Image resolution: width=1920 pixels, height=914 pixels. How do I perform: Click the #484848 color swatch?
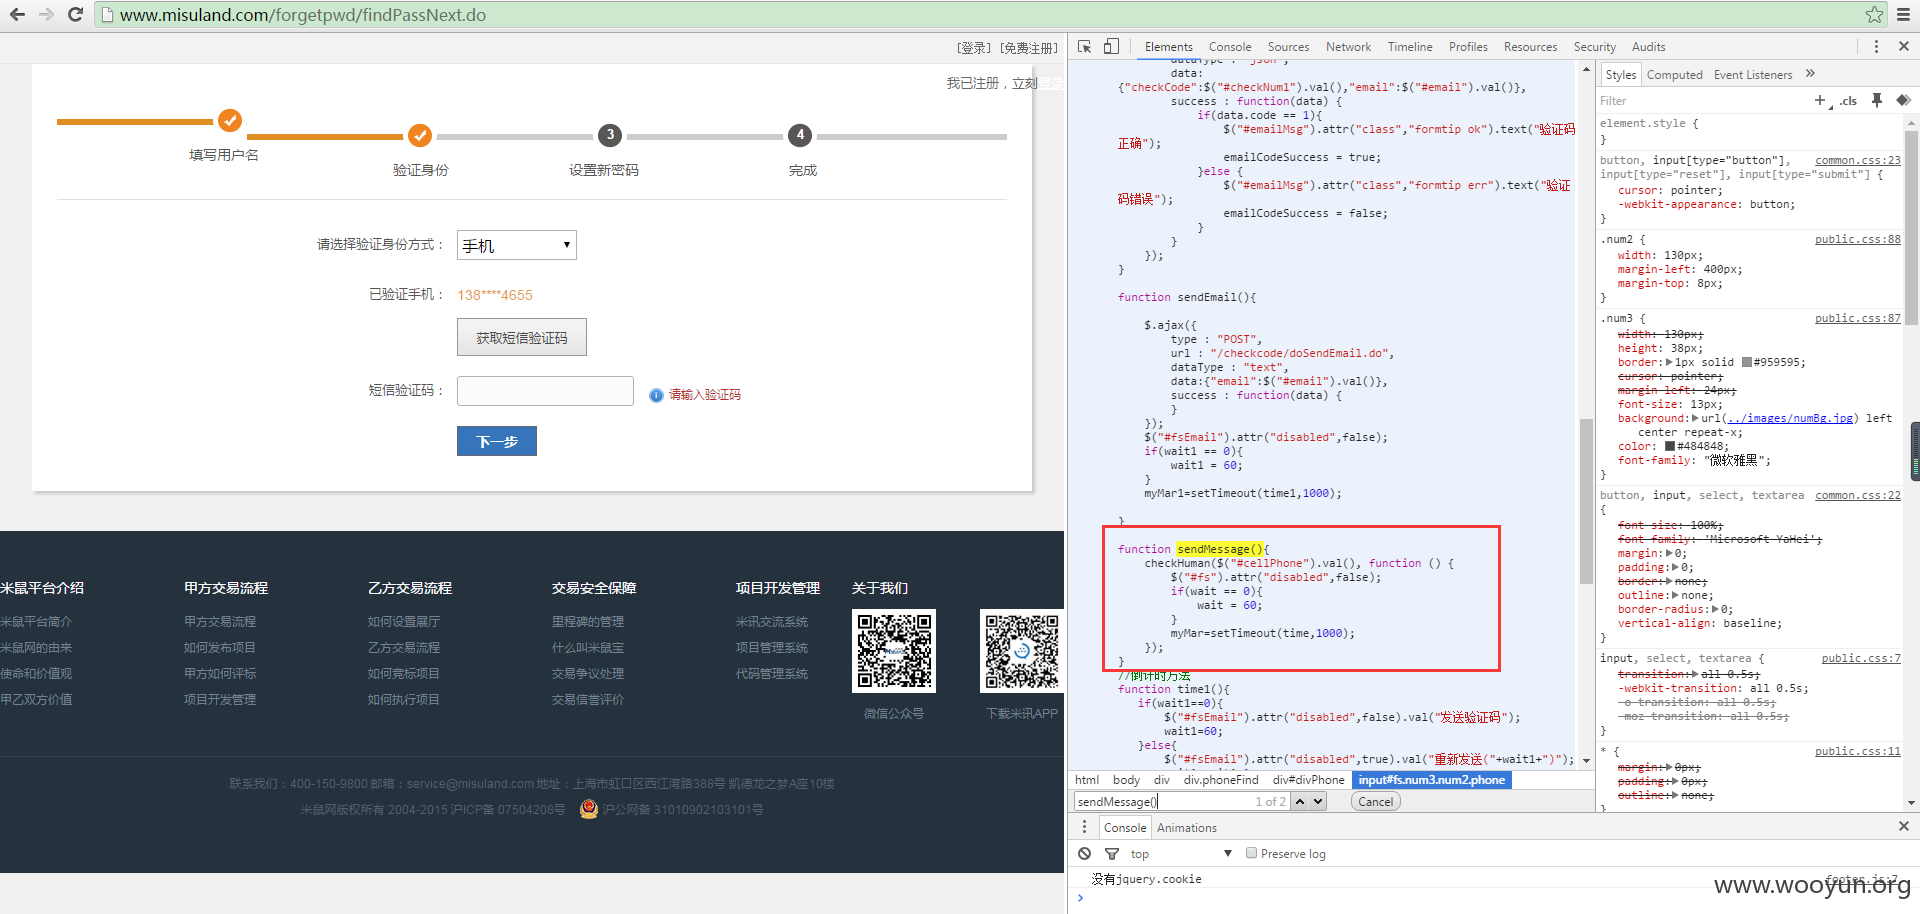(x=1669, y=446)
